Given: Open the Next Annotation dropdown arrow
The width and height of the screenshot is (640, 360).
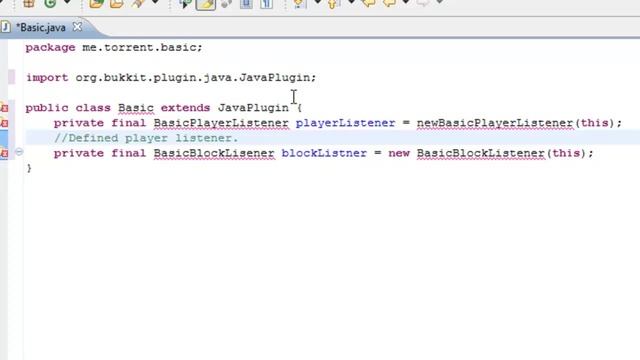Looking at the screenshot, I should tap(317, 2).
